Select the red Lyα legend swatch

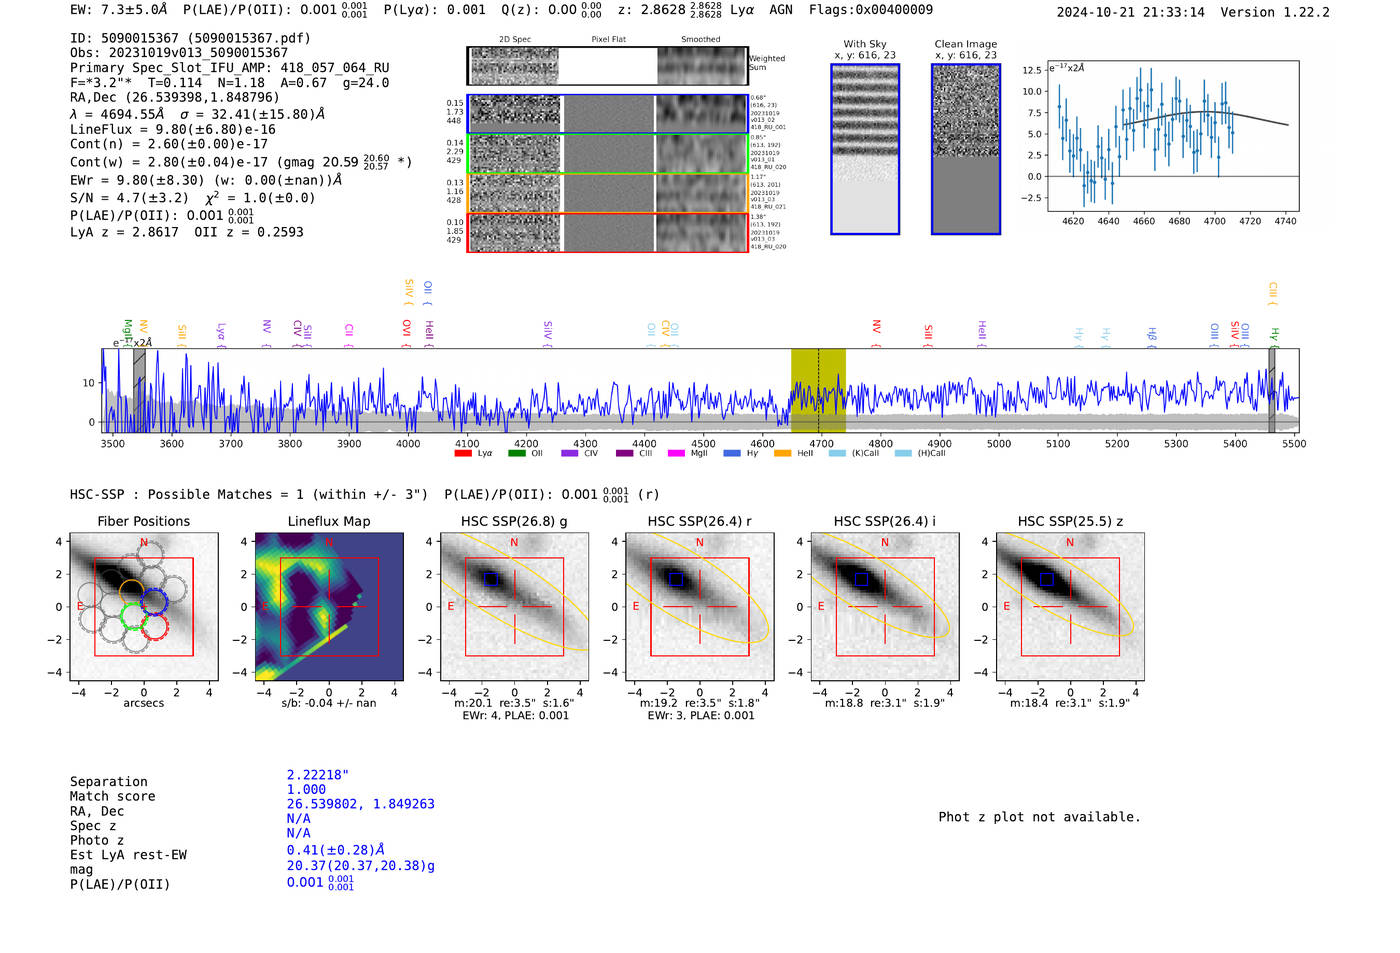463,453
